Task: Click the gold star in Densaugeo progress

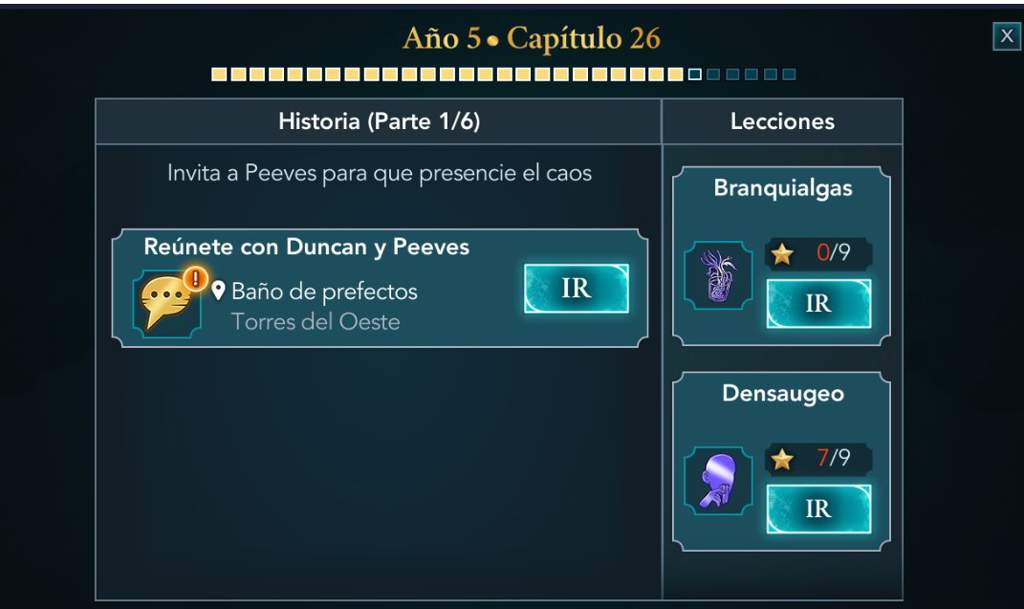Action: [x=782, y=459]
